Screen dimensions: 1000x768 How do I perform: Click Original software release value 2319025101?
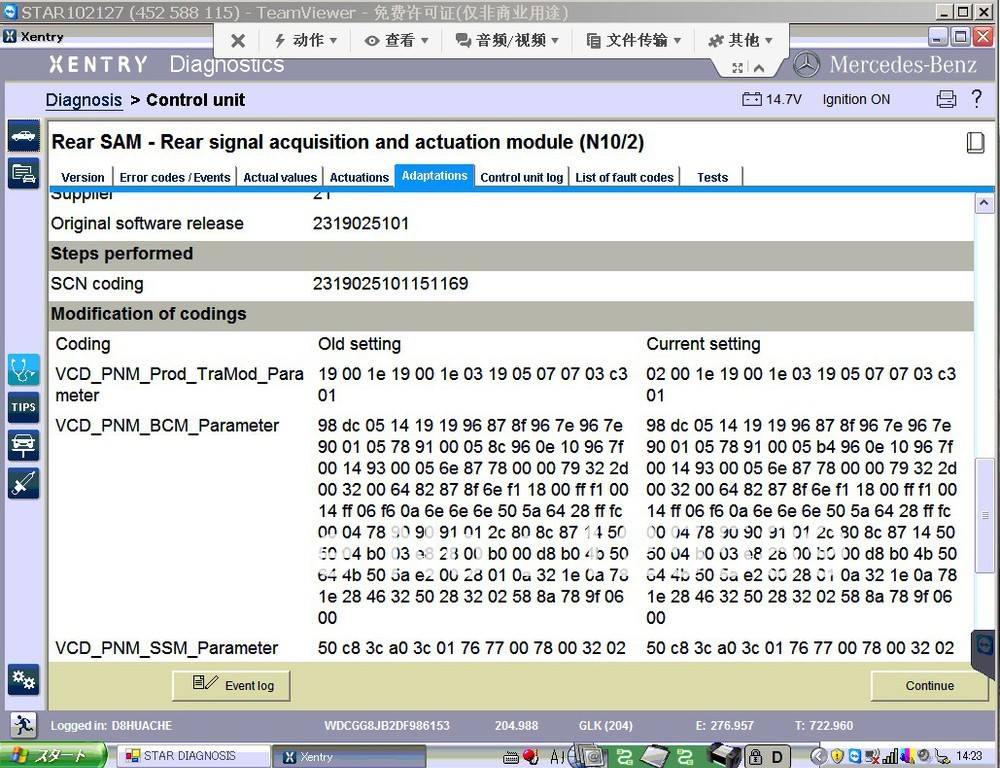tap(360, 223)
